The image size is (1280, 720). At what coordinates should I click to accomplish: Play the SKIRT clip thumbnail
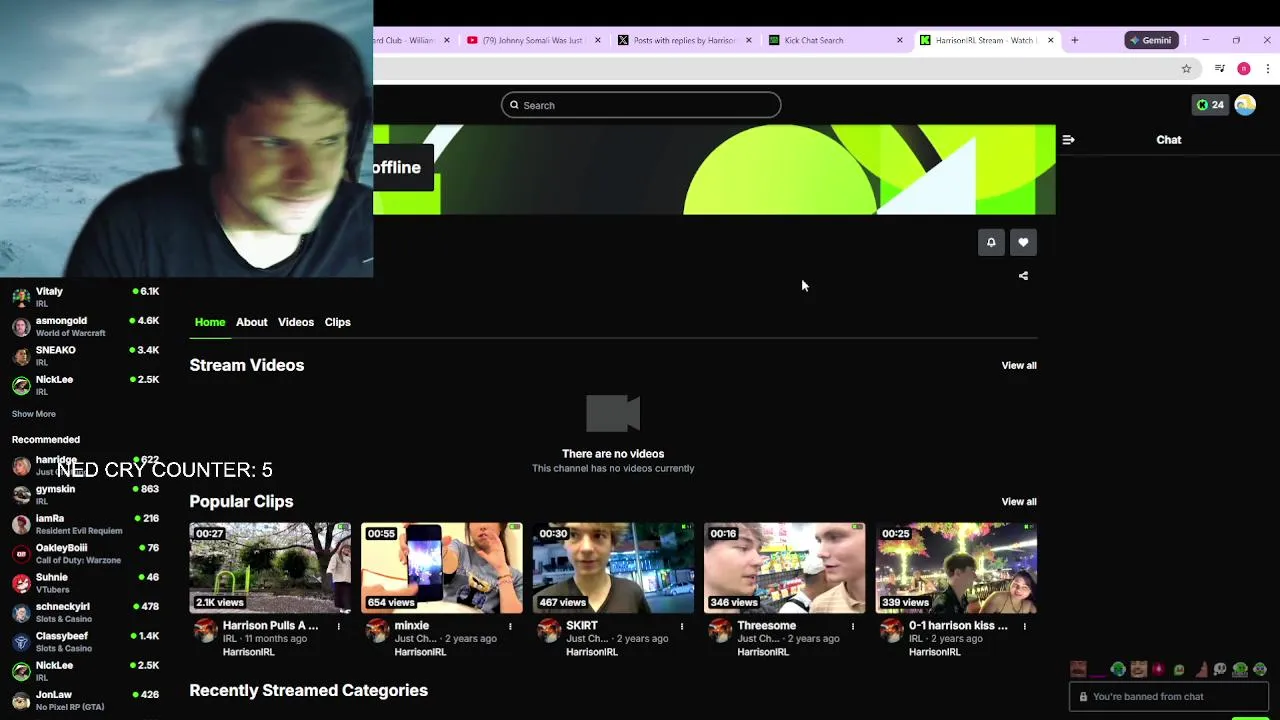613,568
